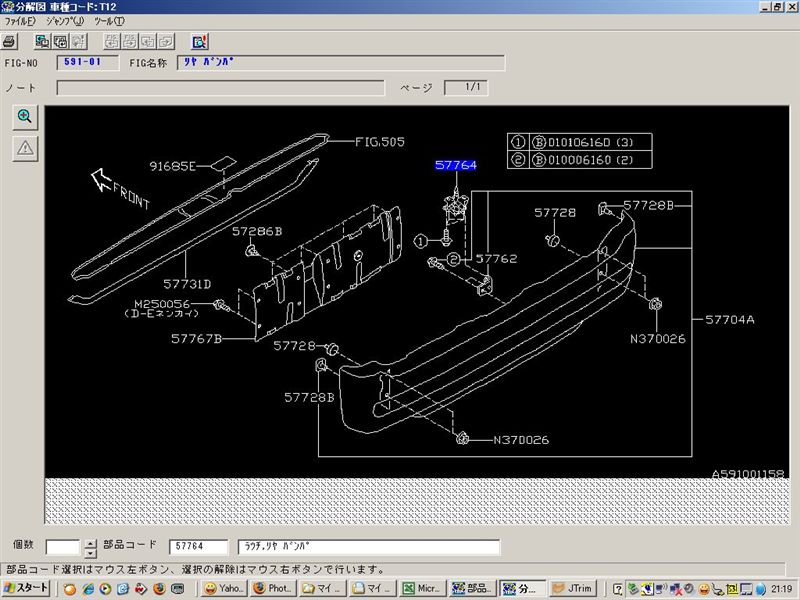Click the grayed next page button
The height and width of the screenshot is (600, 800).
pyautogui.click(x=166, y=42)
